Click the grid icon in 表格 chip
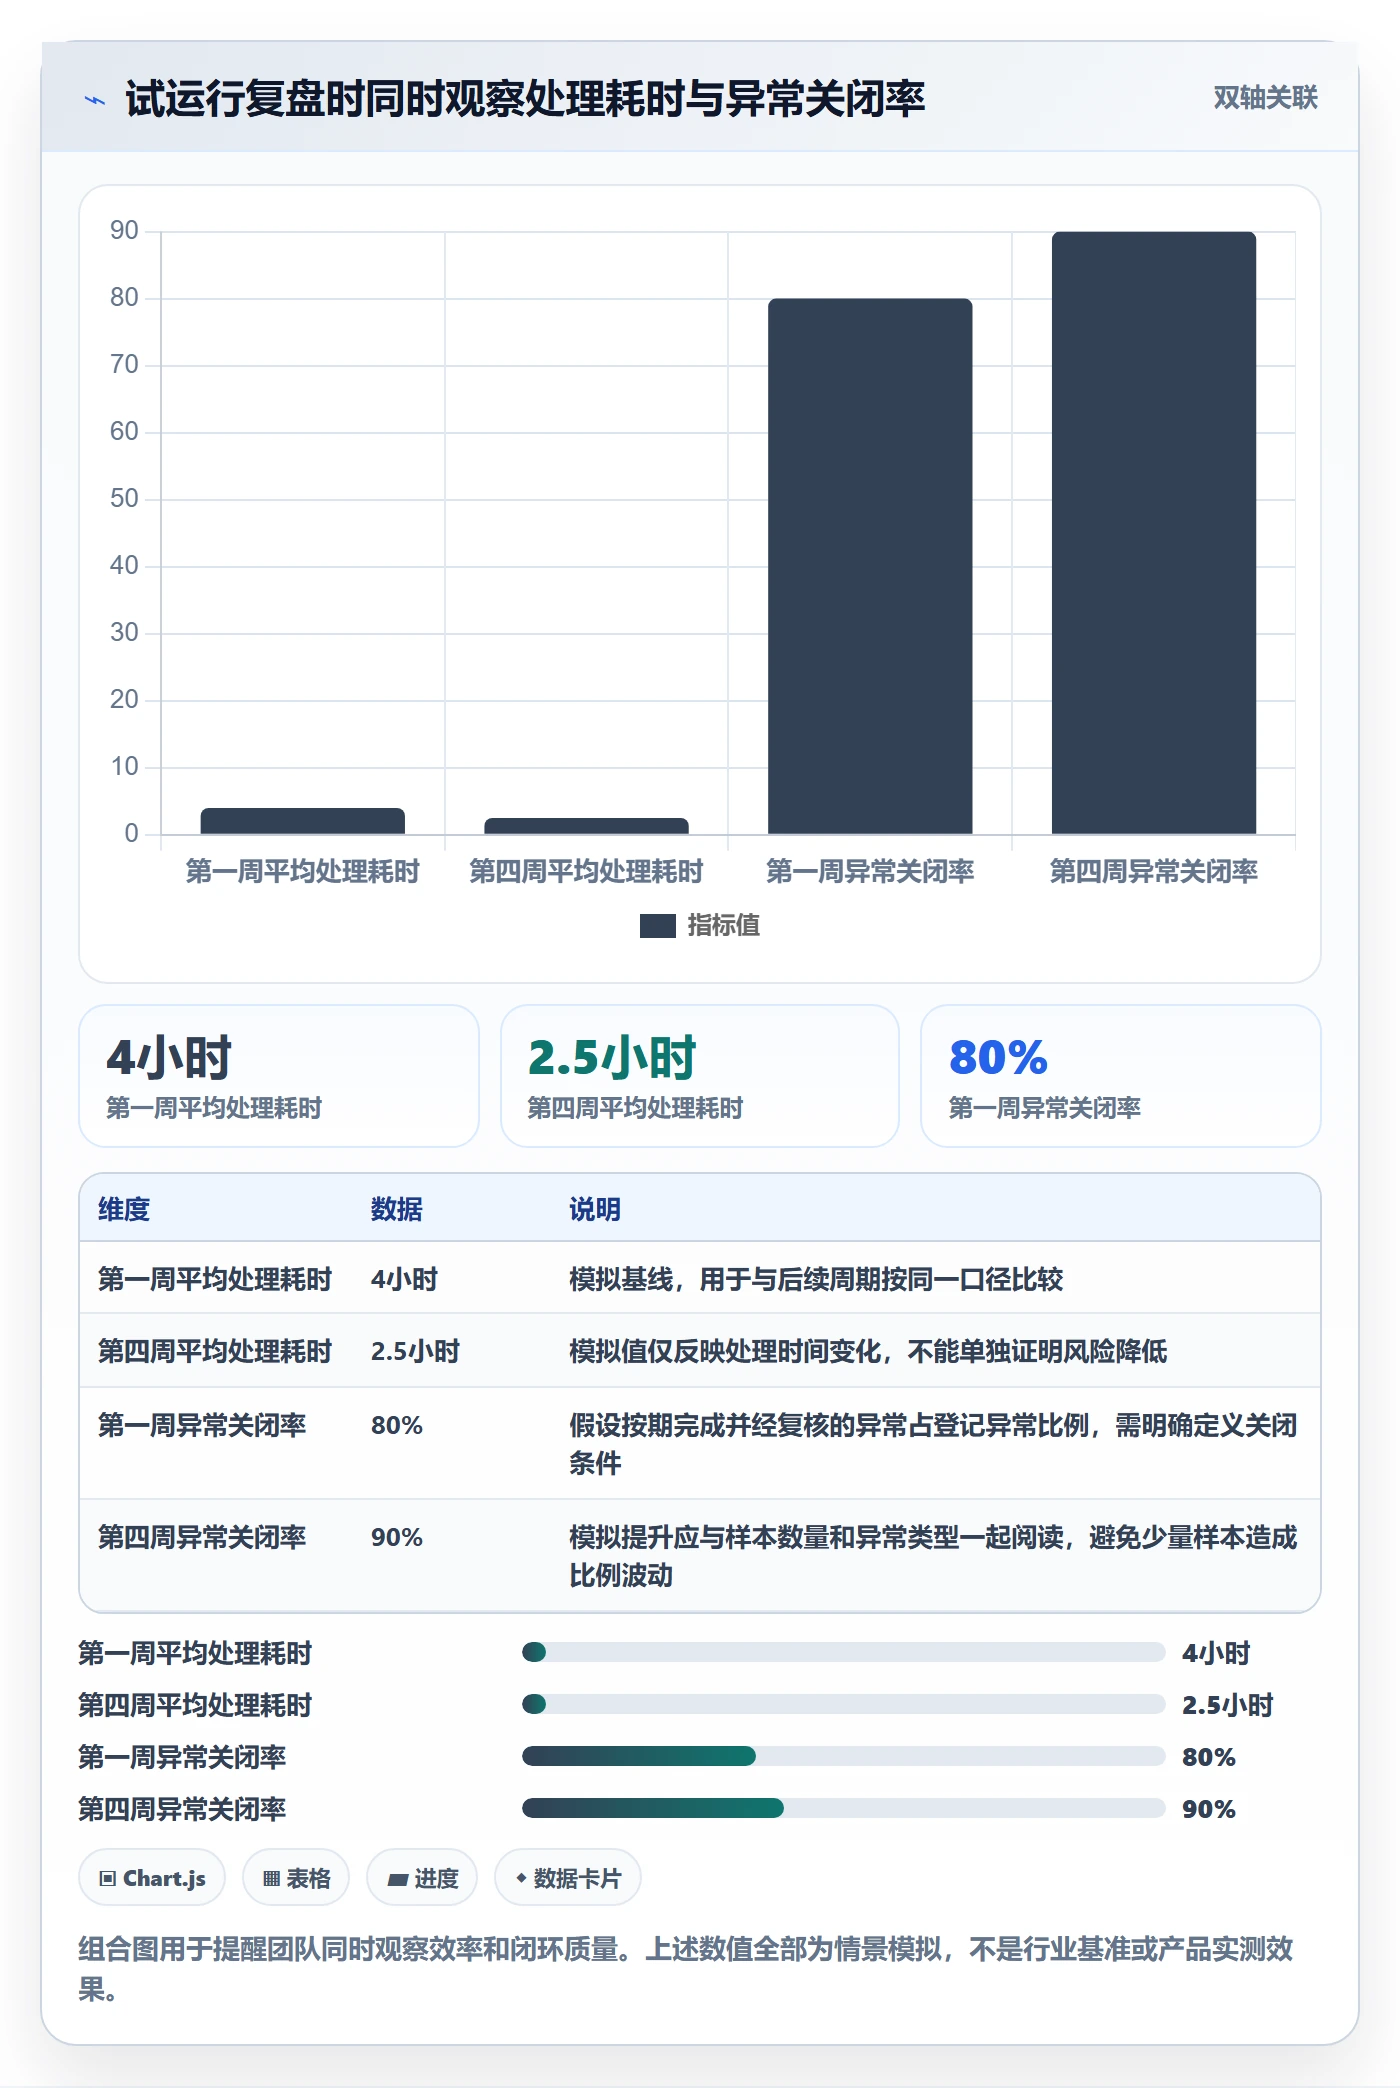The height and width of the screenshot is (2088, 1400). (x=271, y=1879)
